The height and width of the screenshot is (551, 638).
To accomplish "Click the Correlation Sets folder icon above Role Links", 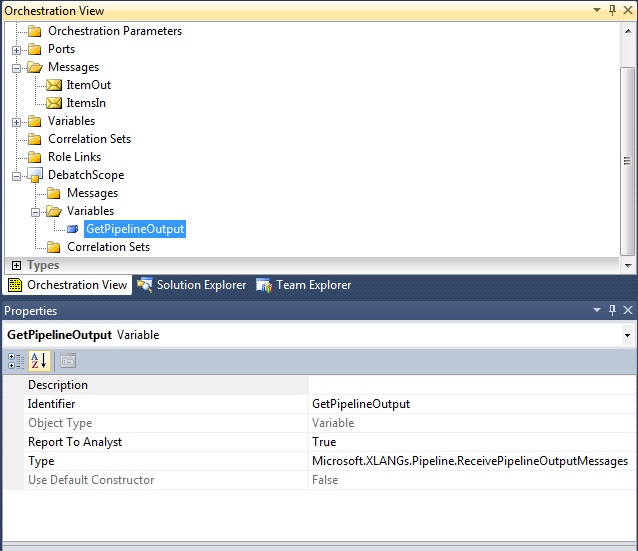I will coord(35,139).
